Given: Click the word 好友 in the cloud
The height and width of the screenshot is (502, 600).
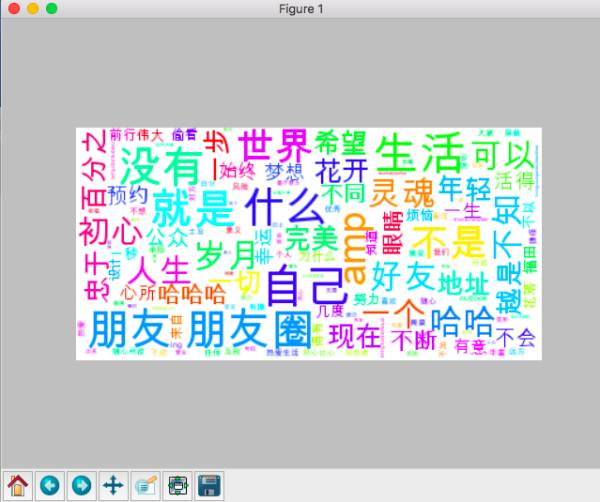Looking at the screenshot, I should (403, 275).
